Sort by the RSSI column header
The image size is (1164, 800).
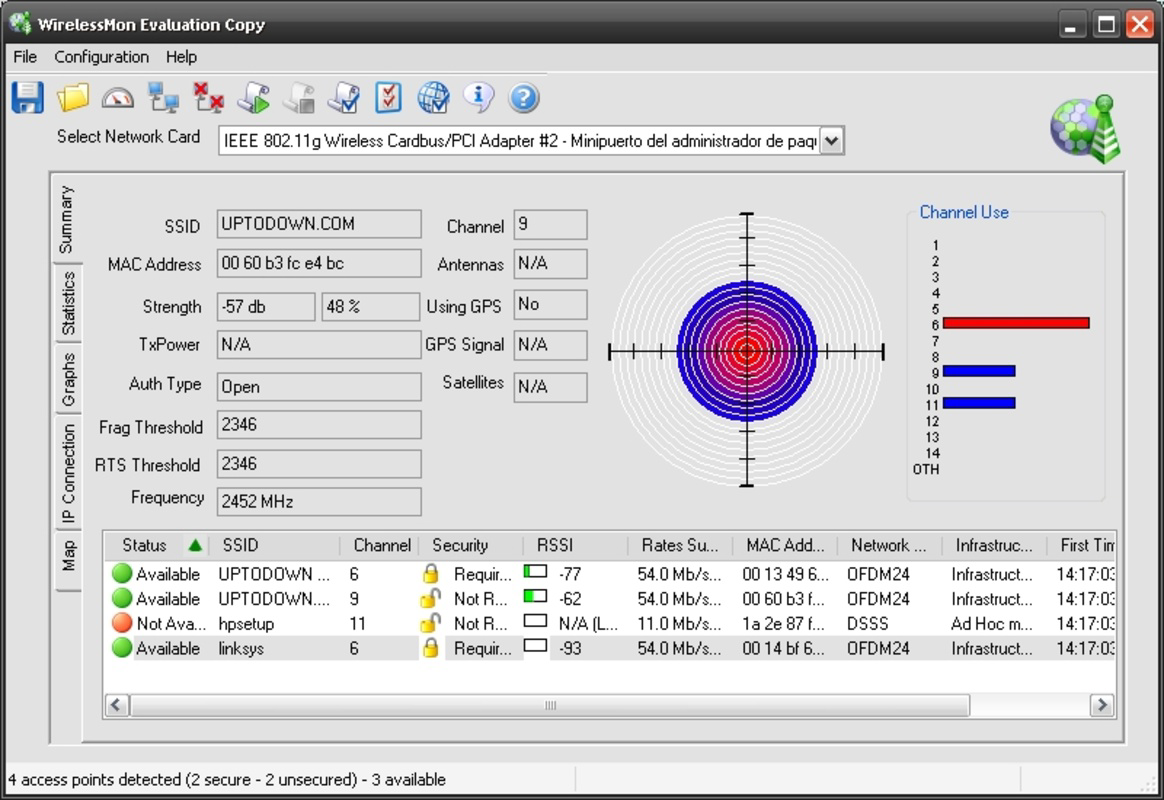click(575, 545)
